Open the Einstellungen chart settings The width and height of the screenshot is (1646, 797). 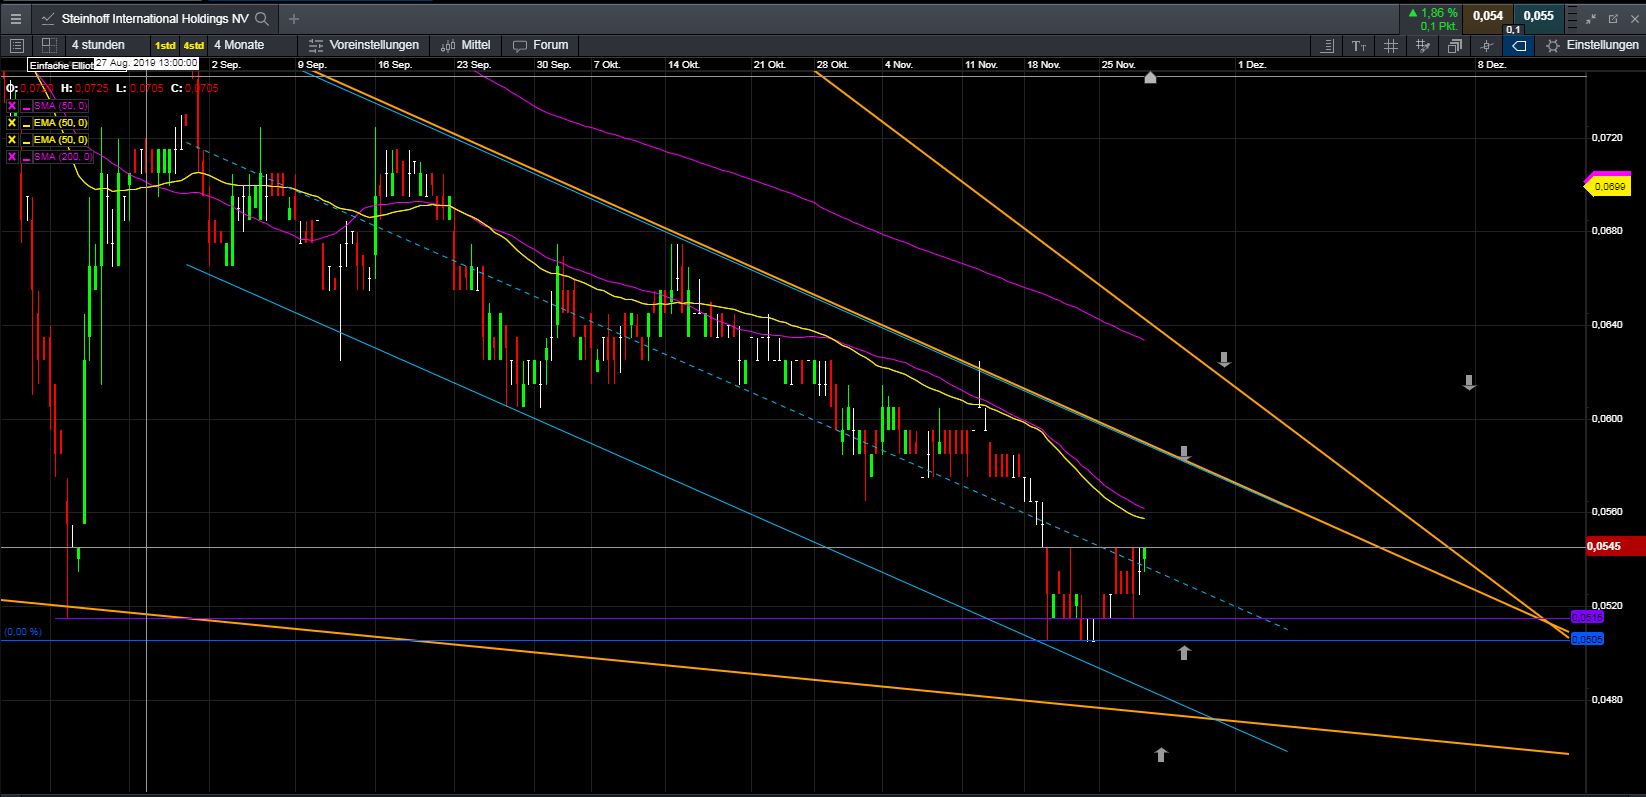pyautogui.click(x=1593, y=45)
